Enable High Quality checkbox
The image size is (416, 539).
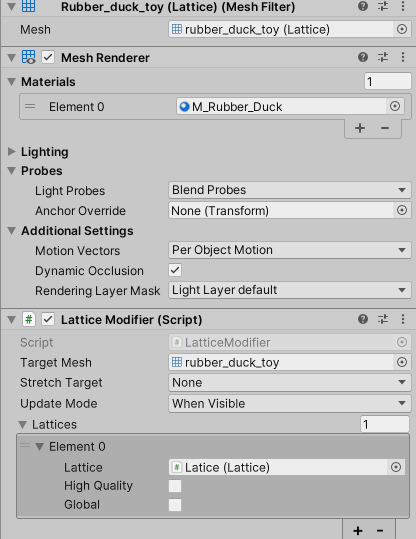pyautogui.click(x=175, y=486)
